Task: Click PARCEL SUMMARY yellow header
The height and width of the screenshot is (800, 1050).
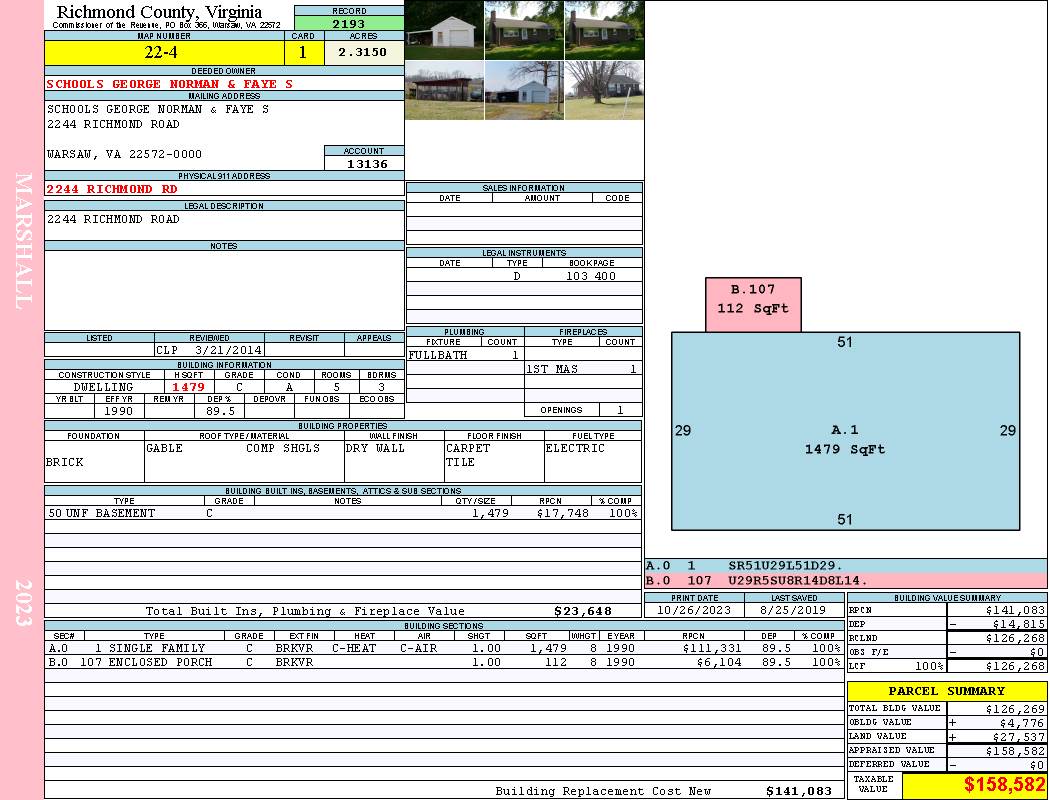Action: tap(947, 691)
